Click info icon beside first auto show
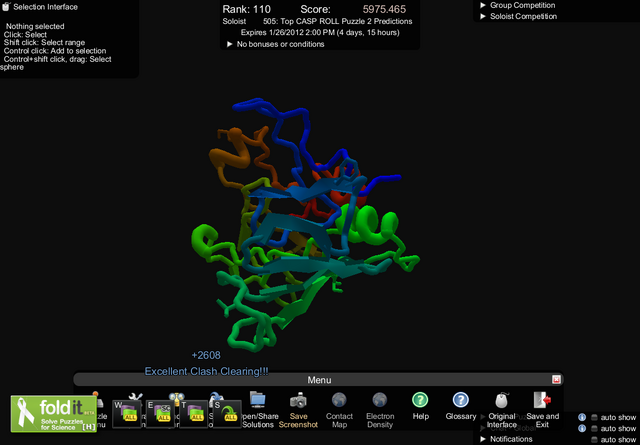640x445 pixels. (582, 417)
